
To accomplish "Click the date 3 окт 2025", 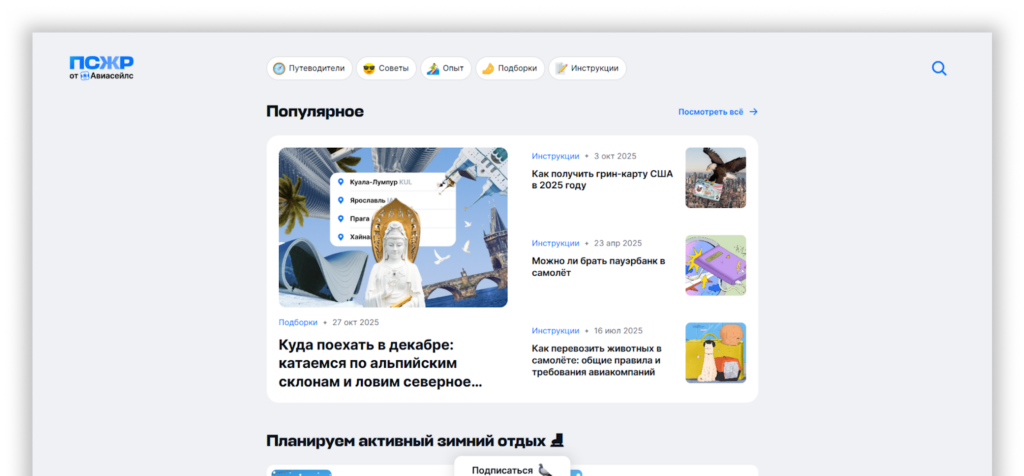I will point(615,156).
